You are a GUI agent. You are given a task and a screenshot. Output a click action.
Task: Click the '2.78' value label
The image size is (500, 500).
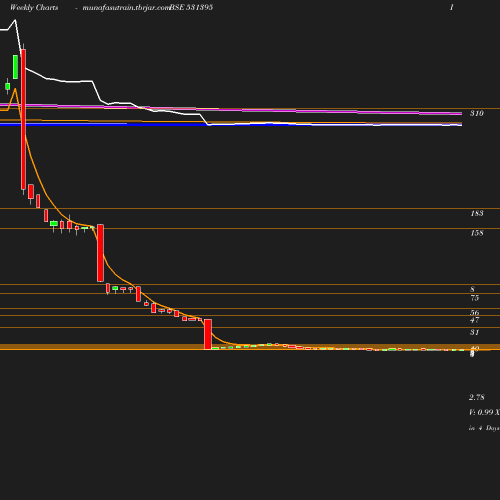click(477, 397)
